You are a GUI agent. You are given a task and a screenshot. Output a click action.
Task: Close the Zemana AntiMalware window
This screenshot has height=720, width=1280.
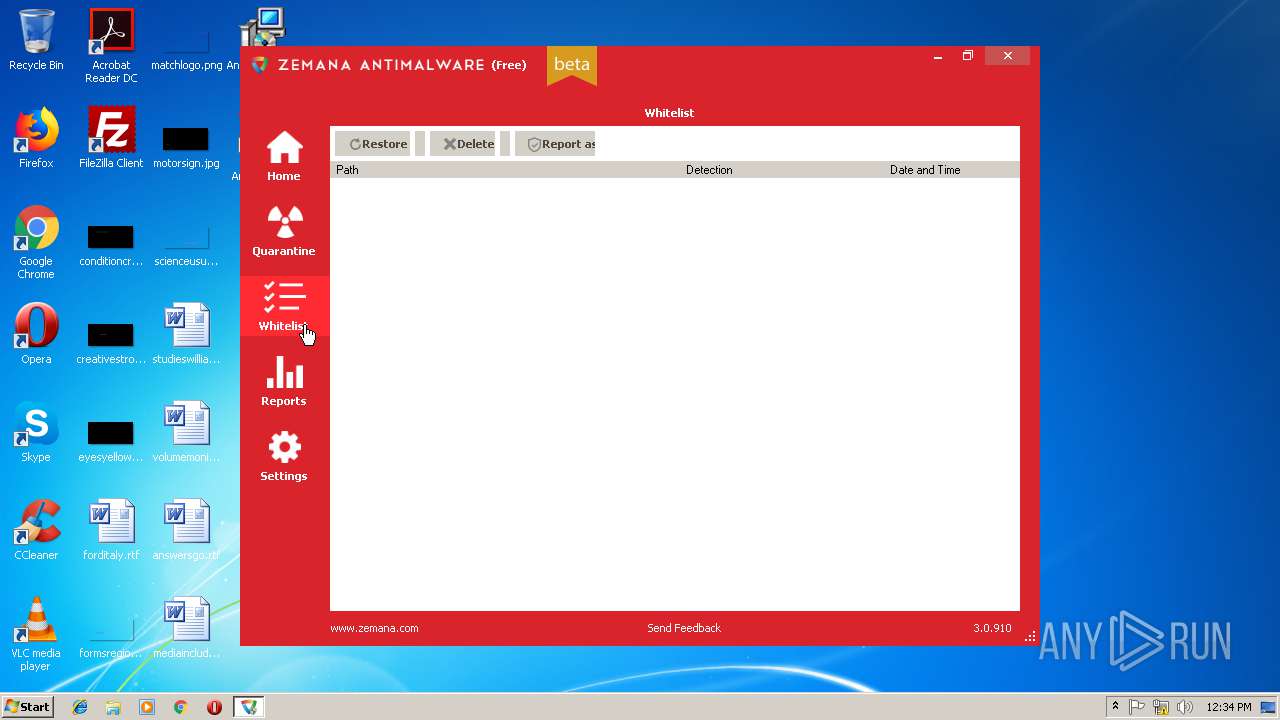click(1008, 56)
